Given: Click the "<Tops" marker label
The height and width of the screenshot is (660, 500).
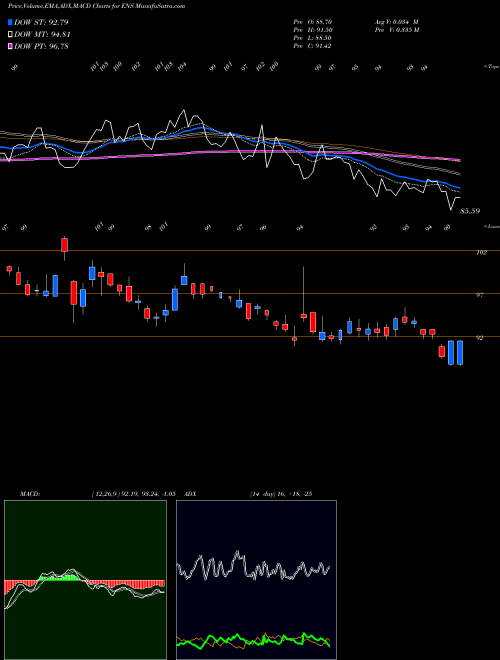Looking at the screenshot, I should pos(491,67).
